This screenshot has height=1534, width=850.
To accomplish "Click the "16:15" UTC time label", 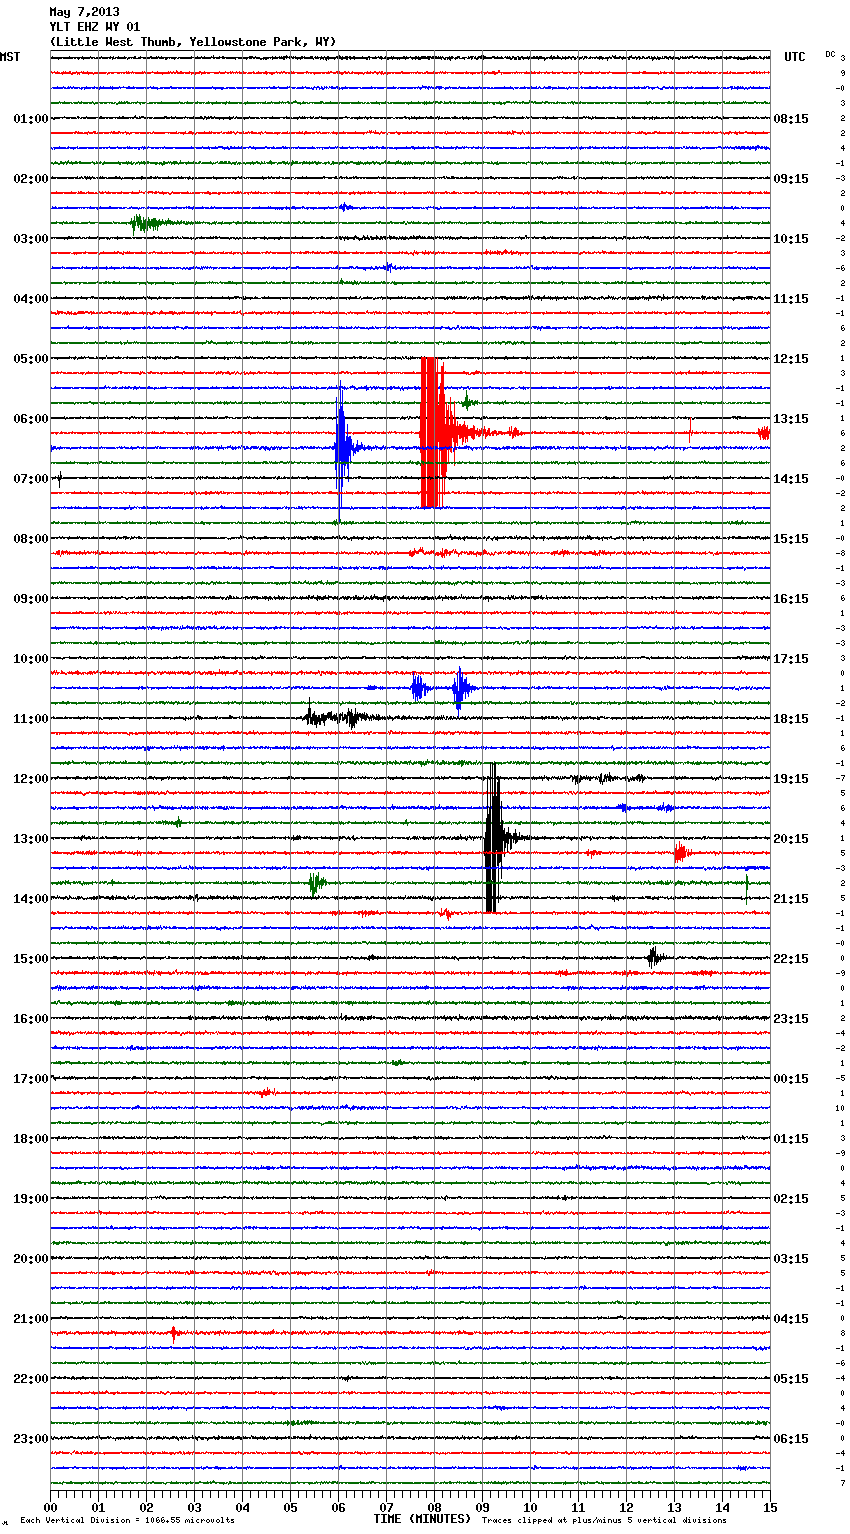I will tap(791, 599).
